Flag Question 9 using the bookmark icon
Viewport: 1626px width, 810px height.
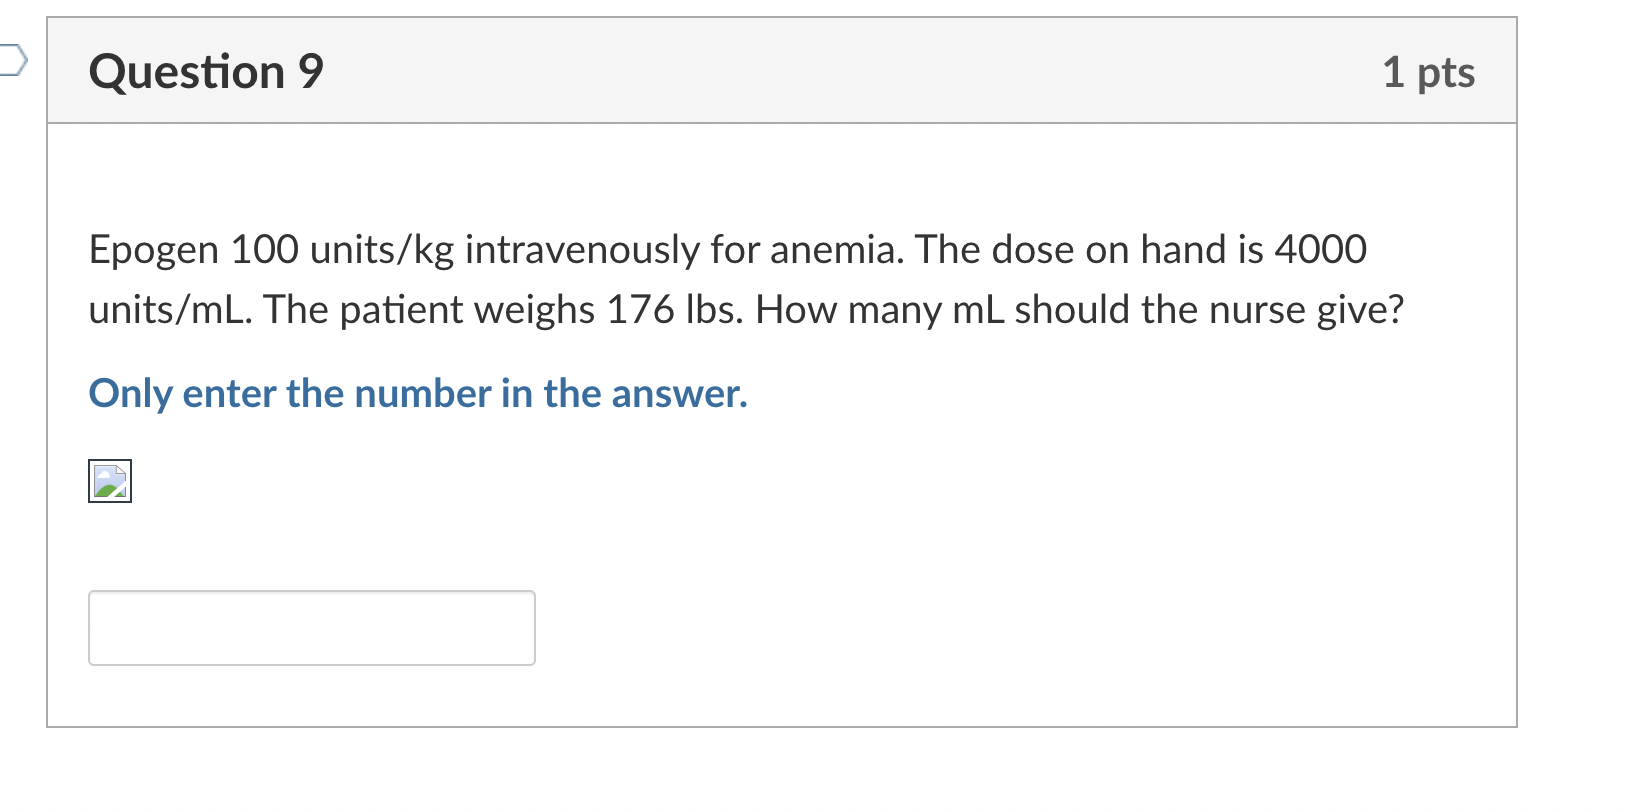(11, 61)
